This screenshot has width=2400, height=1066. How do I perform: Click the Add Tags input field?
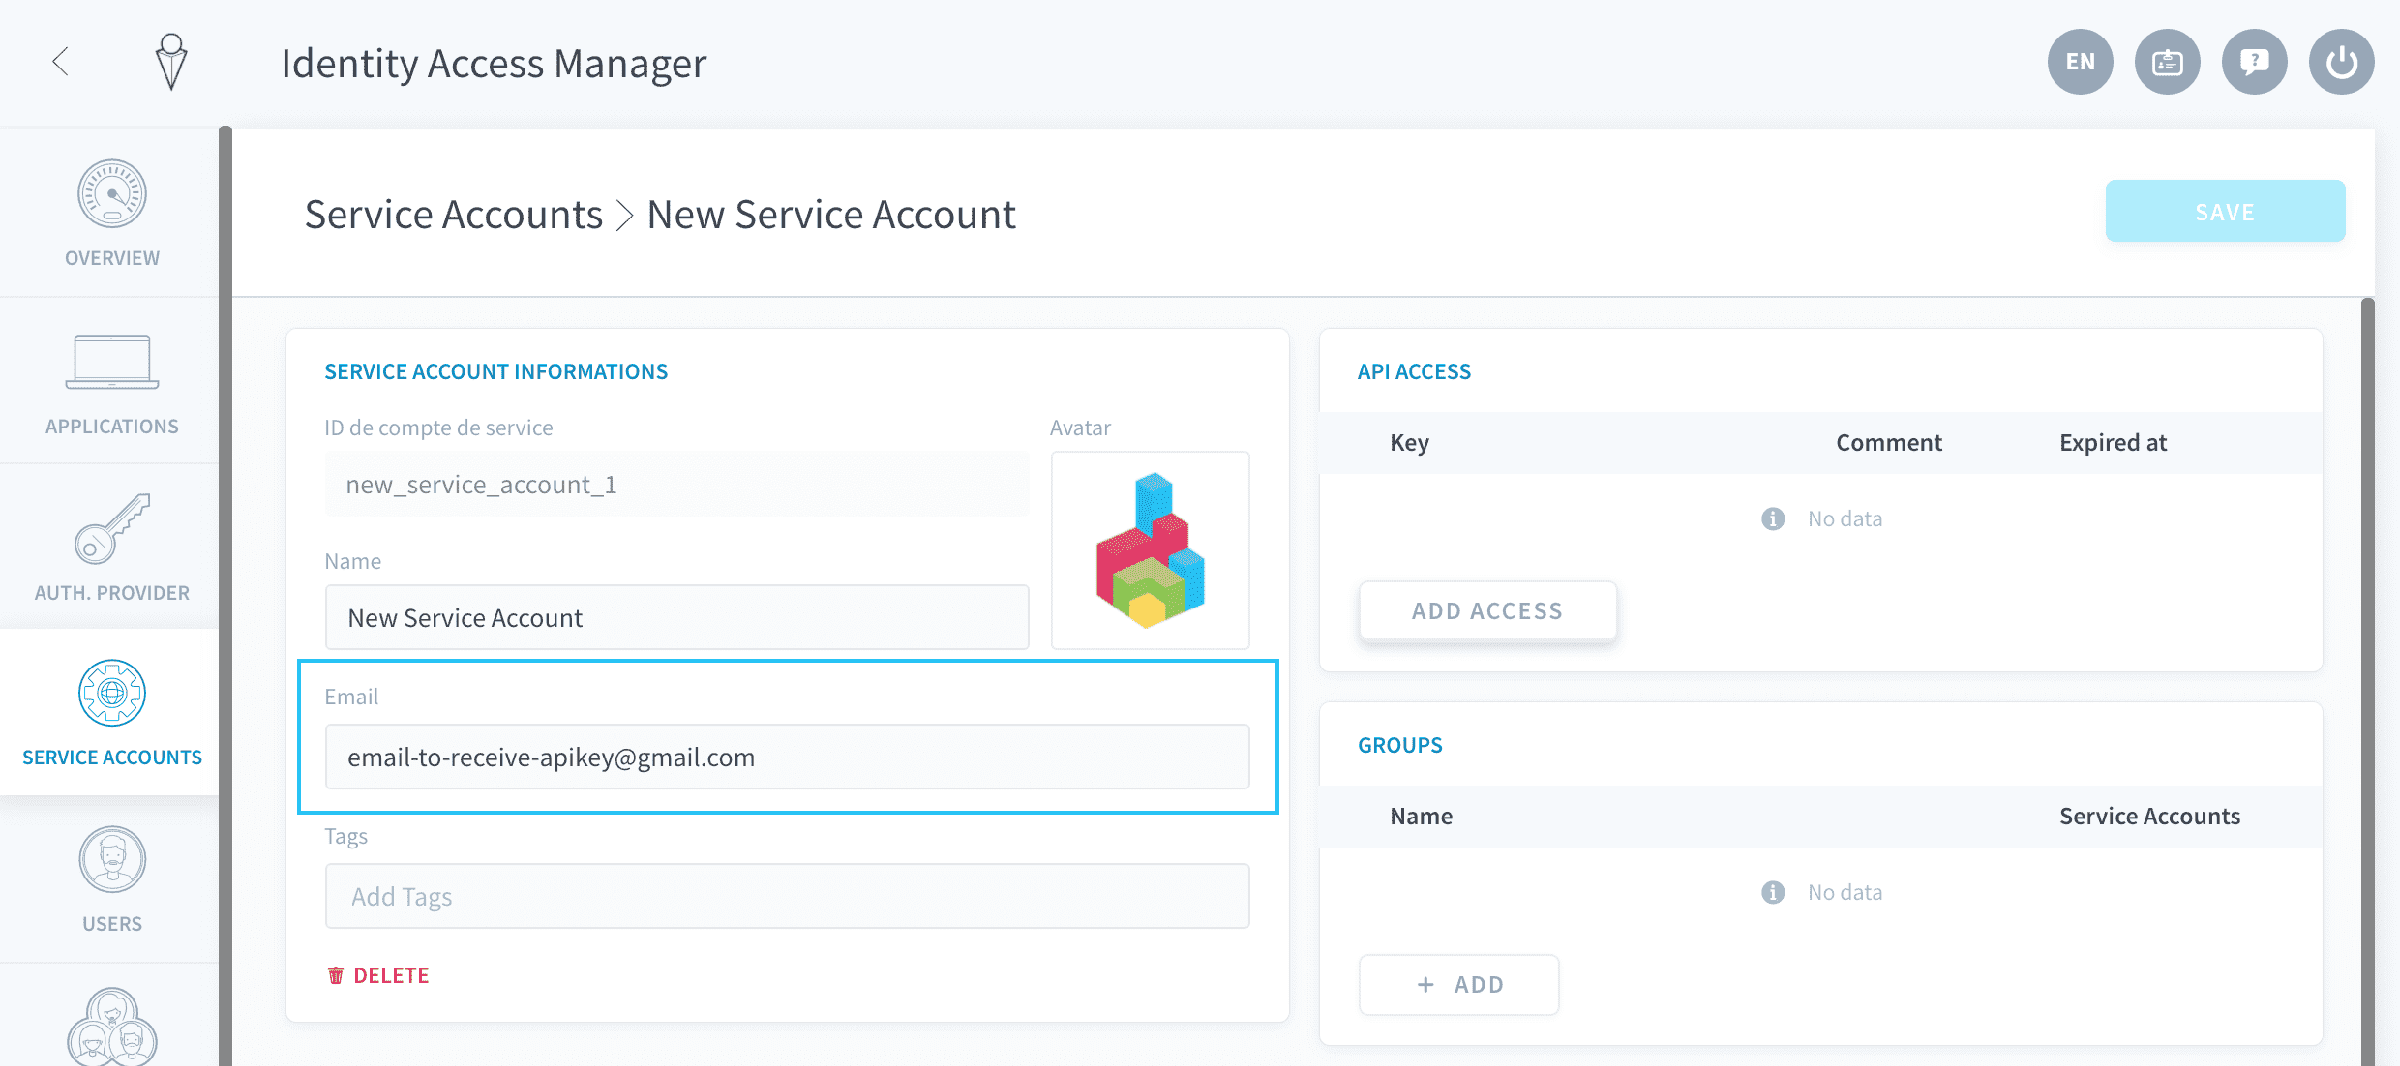point(787,897)
